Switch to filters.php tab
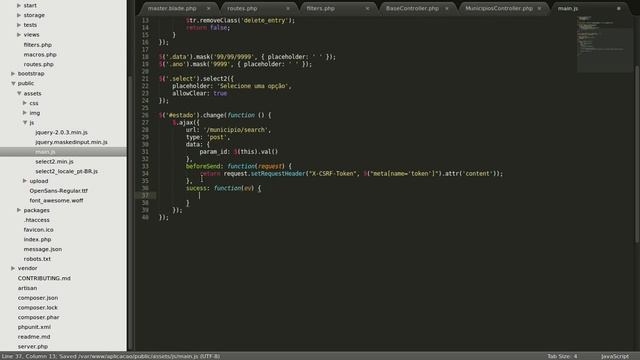Screen dimensions: 640x360 (x=320, y=8)
